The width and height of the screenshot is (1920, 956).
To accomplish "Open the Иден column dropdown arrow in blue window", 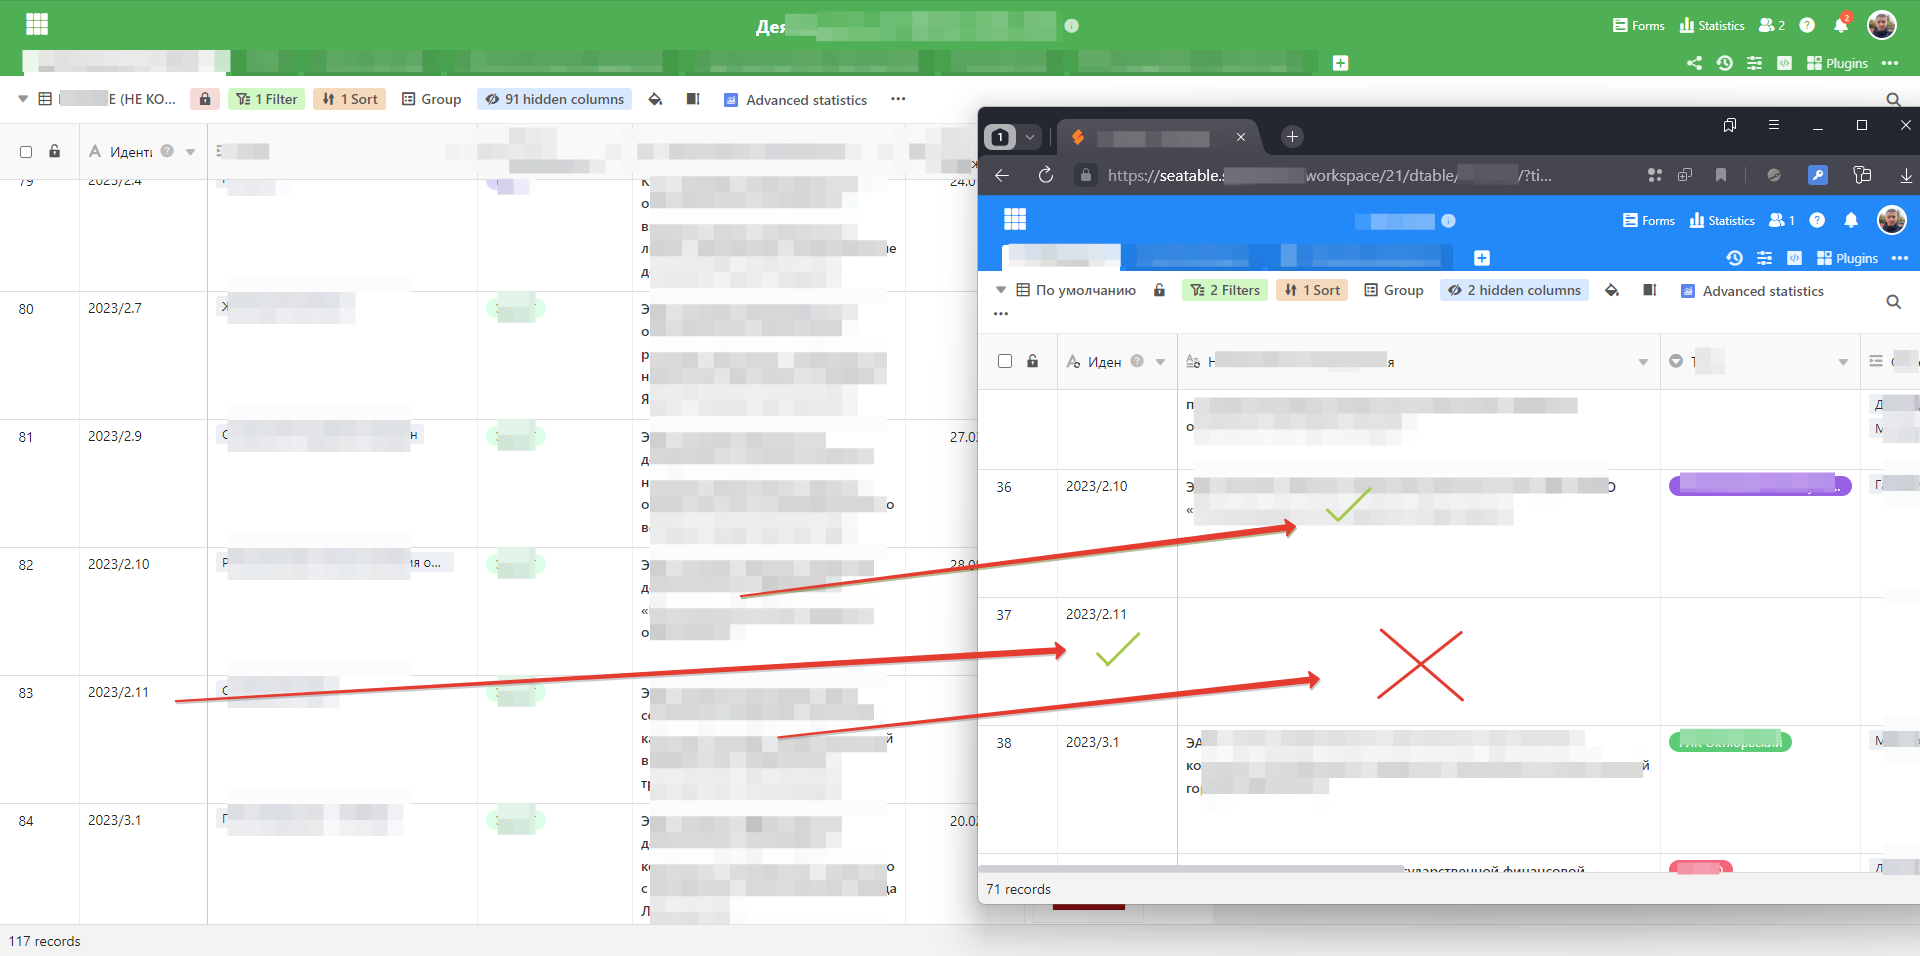I will pyautogui.click(x=1160, y=362).
